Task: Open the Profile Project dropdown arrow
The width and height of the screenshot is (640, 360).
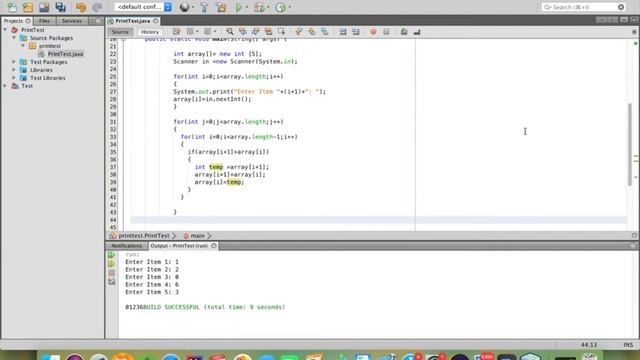Action: click(x=290, y=7)
